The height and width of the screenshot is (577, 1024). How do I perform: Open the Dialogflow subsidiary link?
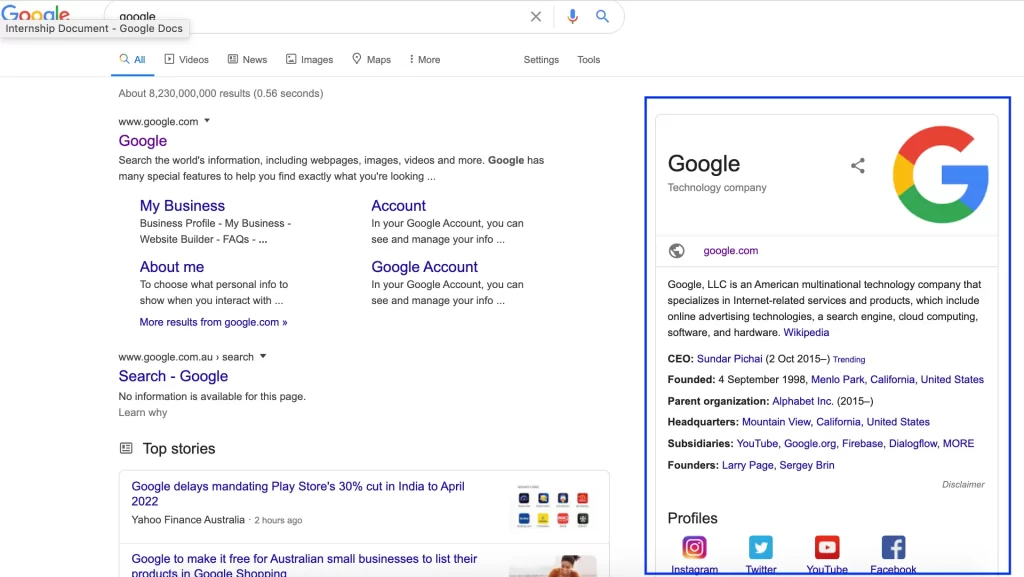tap(913, 443)
